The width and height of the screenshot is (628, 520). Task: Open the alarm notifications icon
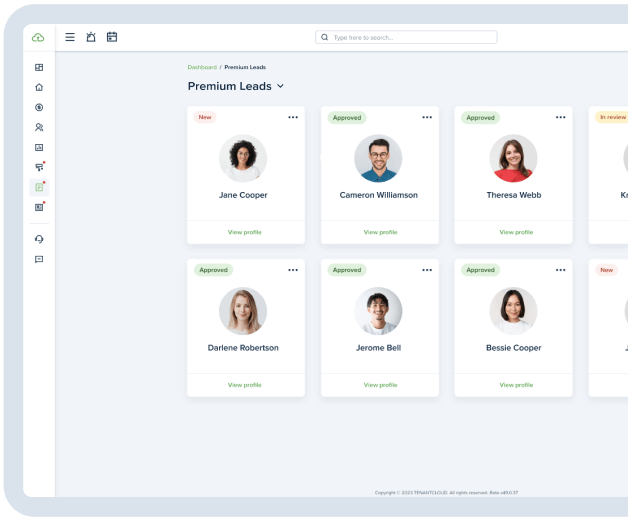91,37
